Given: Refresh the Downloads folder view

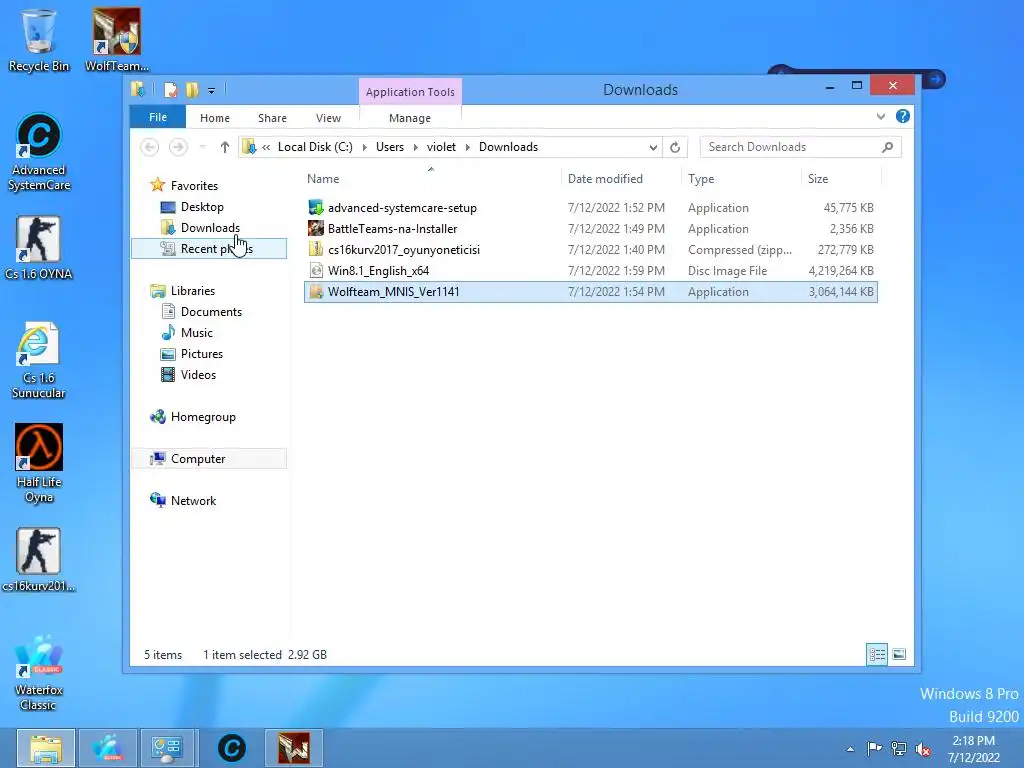Looking at the screenshot, I should [675, 147].
